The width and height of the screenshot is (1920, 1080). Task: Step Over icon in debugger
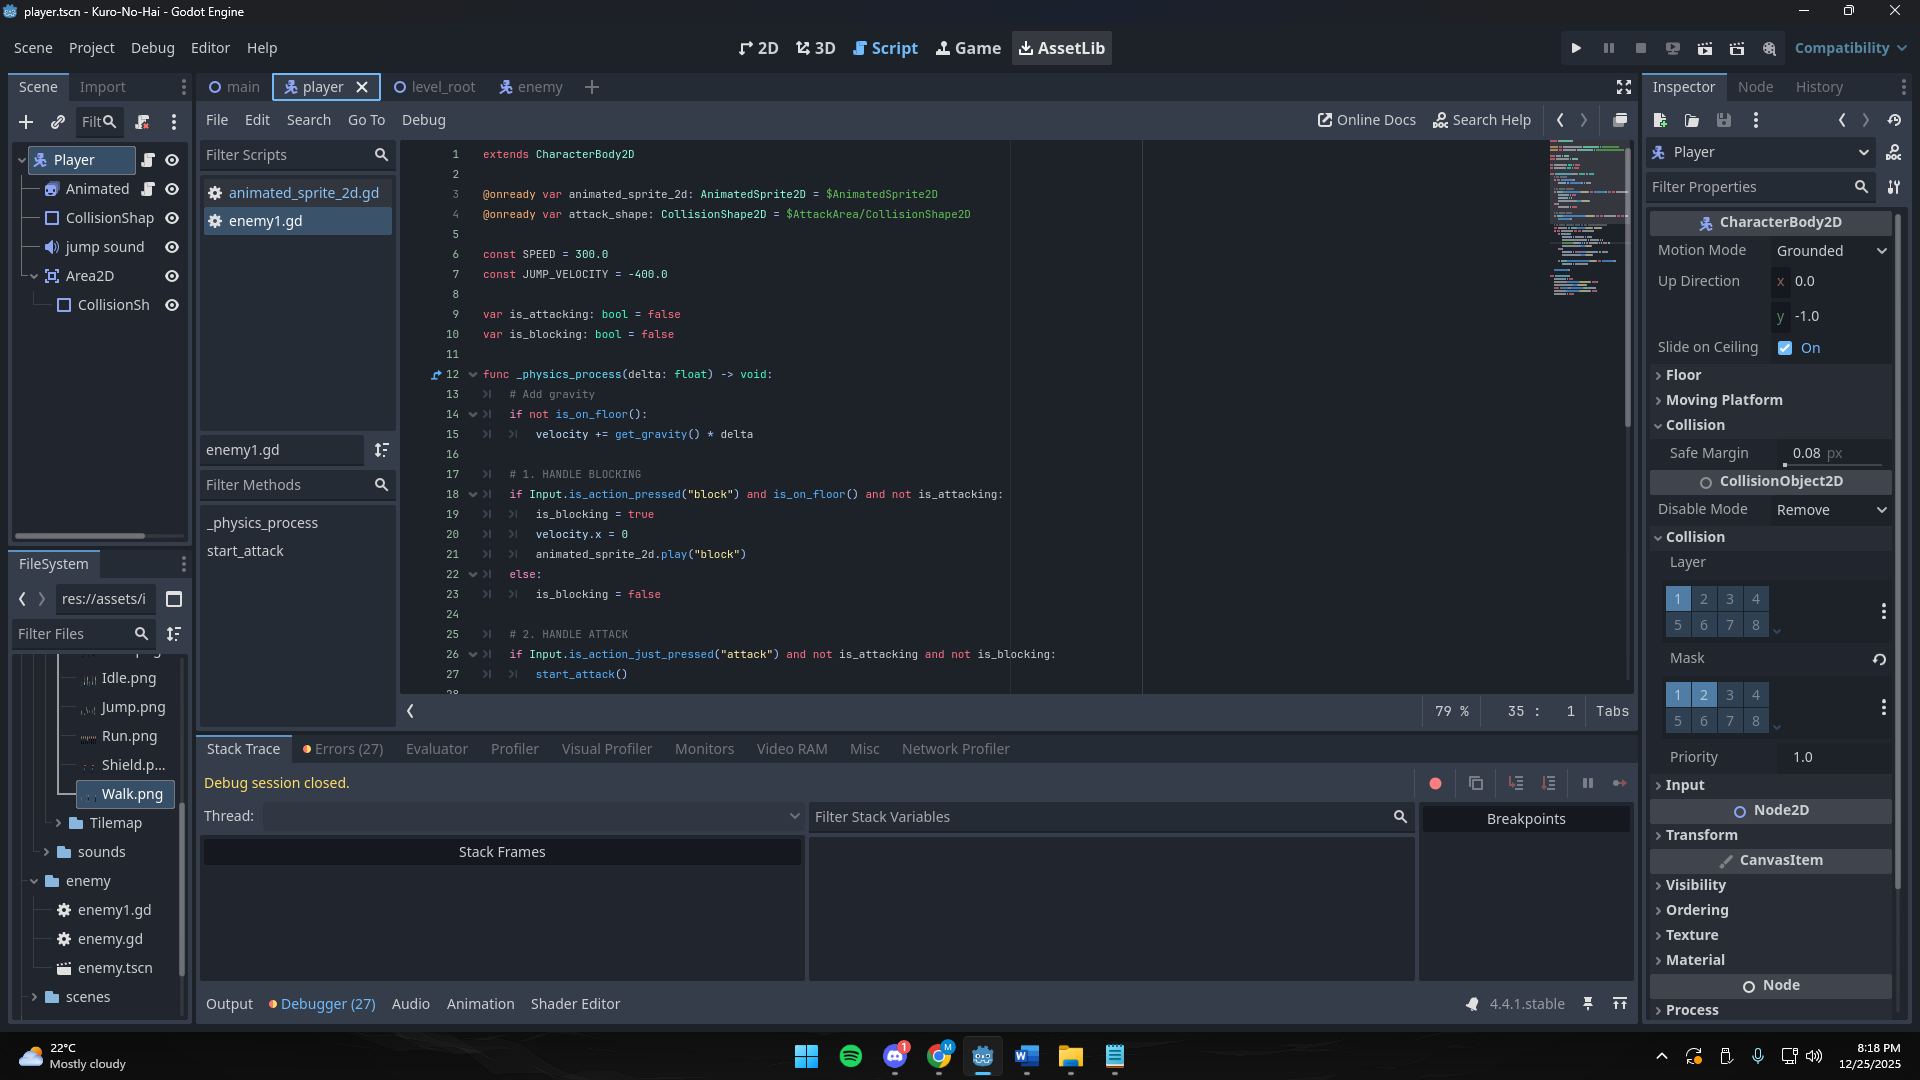click(x=1548, y=783)
